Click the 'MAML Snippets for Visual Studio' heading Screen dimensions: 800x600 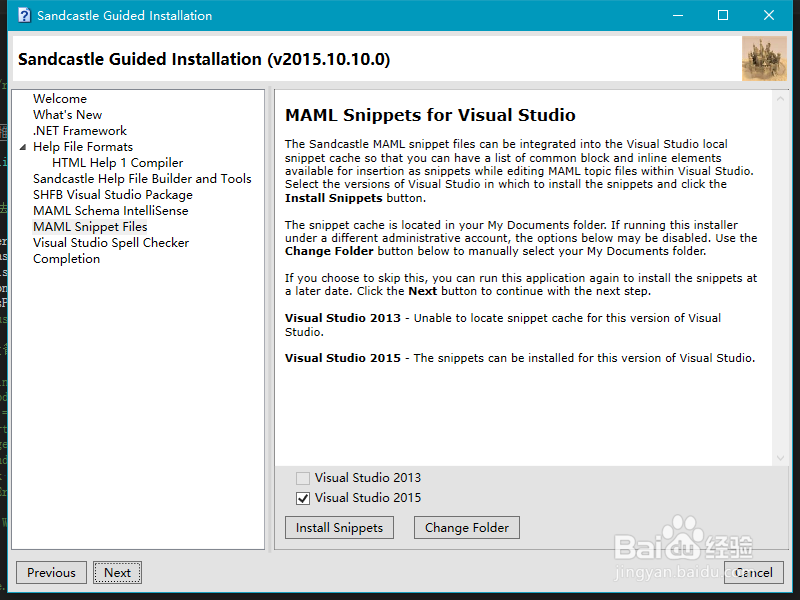click(430, 115)
